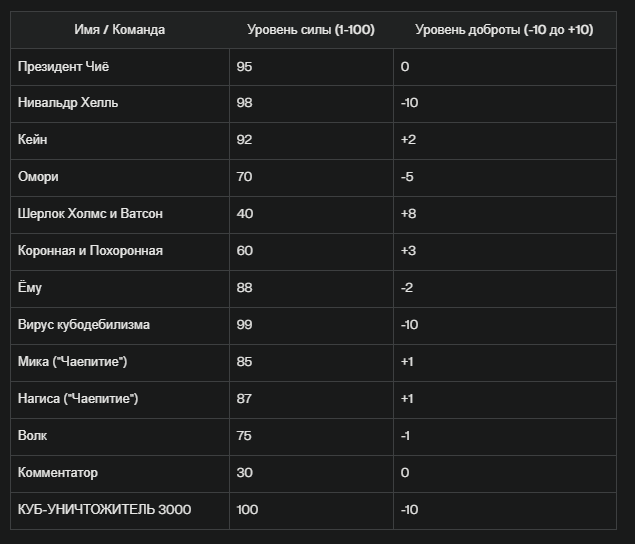Select the "Президент Чиё" name cell
Screen dimensions: 635x544
coord(62,67)
